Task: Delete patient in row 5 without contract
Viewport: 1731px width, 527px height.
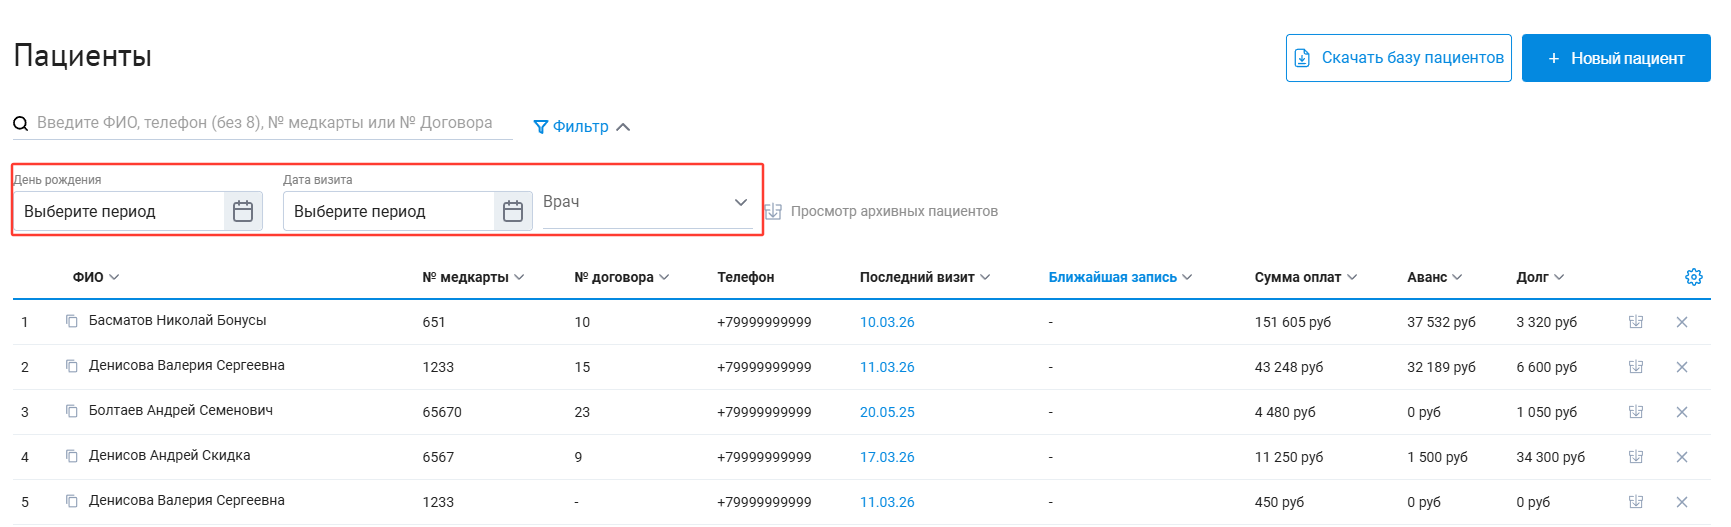Action: pos(1682,502)
